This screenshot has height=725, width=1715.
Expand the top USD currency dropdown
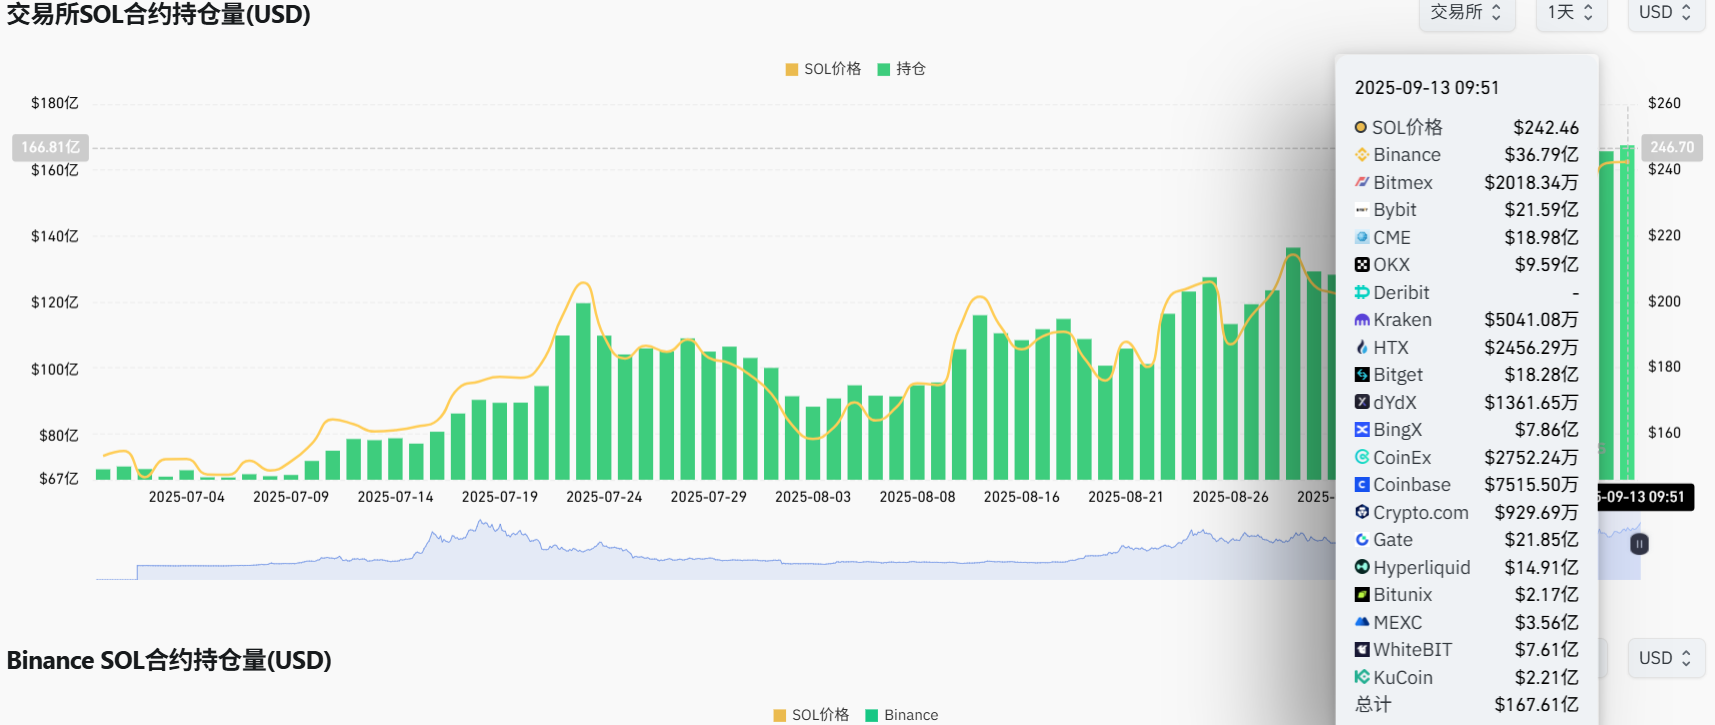[x=1665, y=13]
